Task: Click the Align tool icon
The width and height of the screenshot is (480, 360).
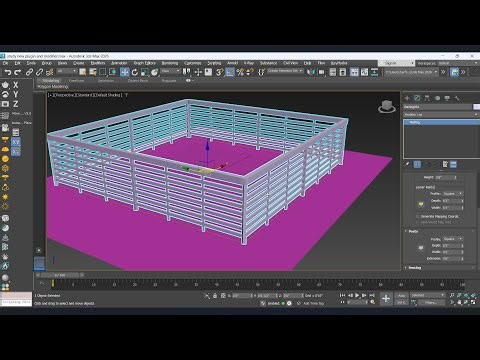Action: click(321, 72)
